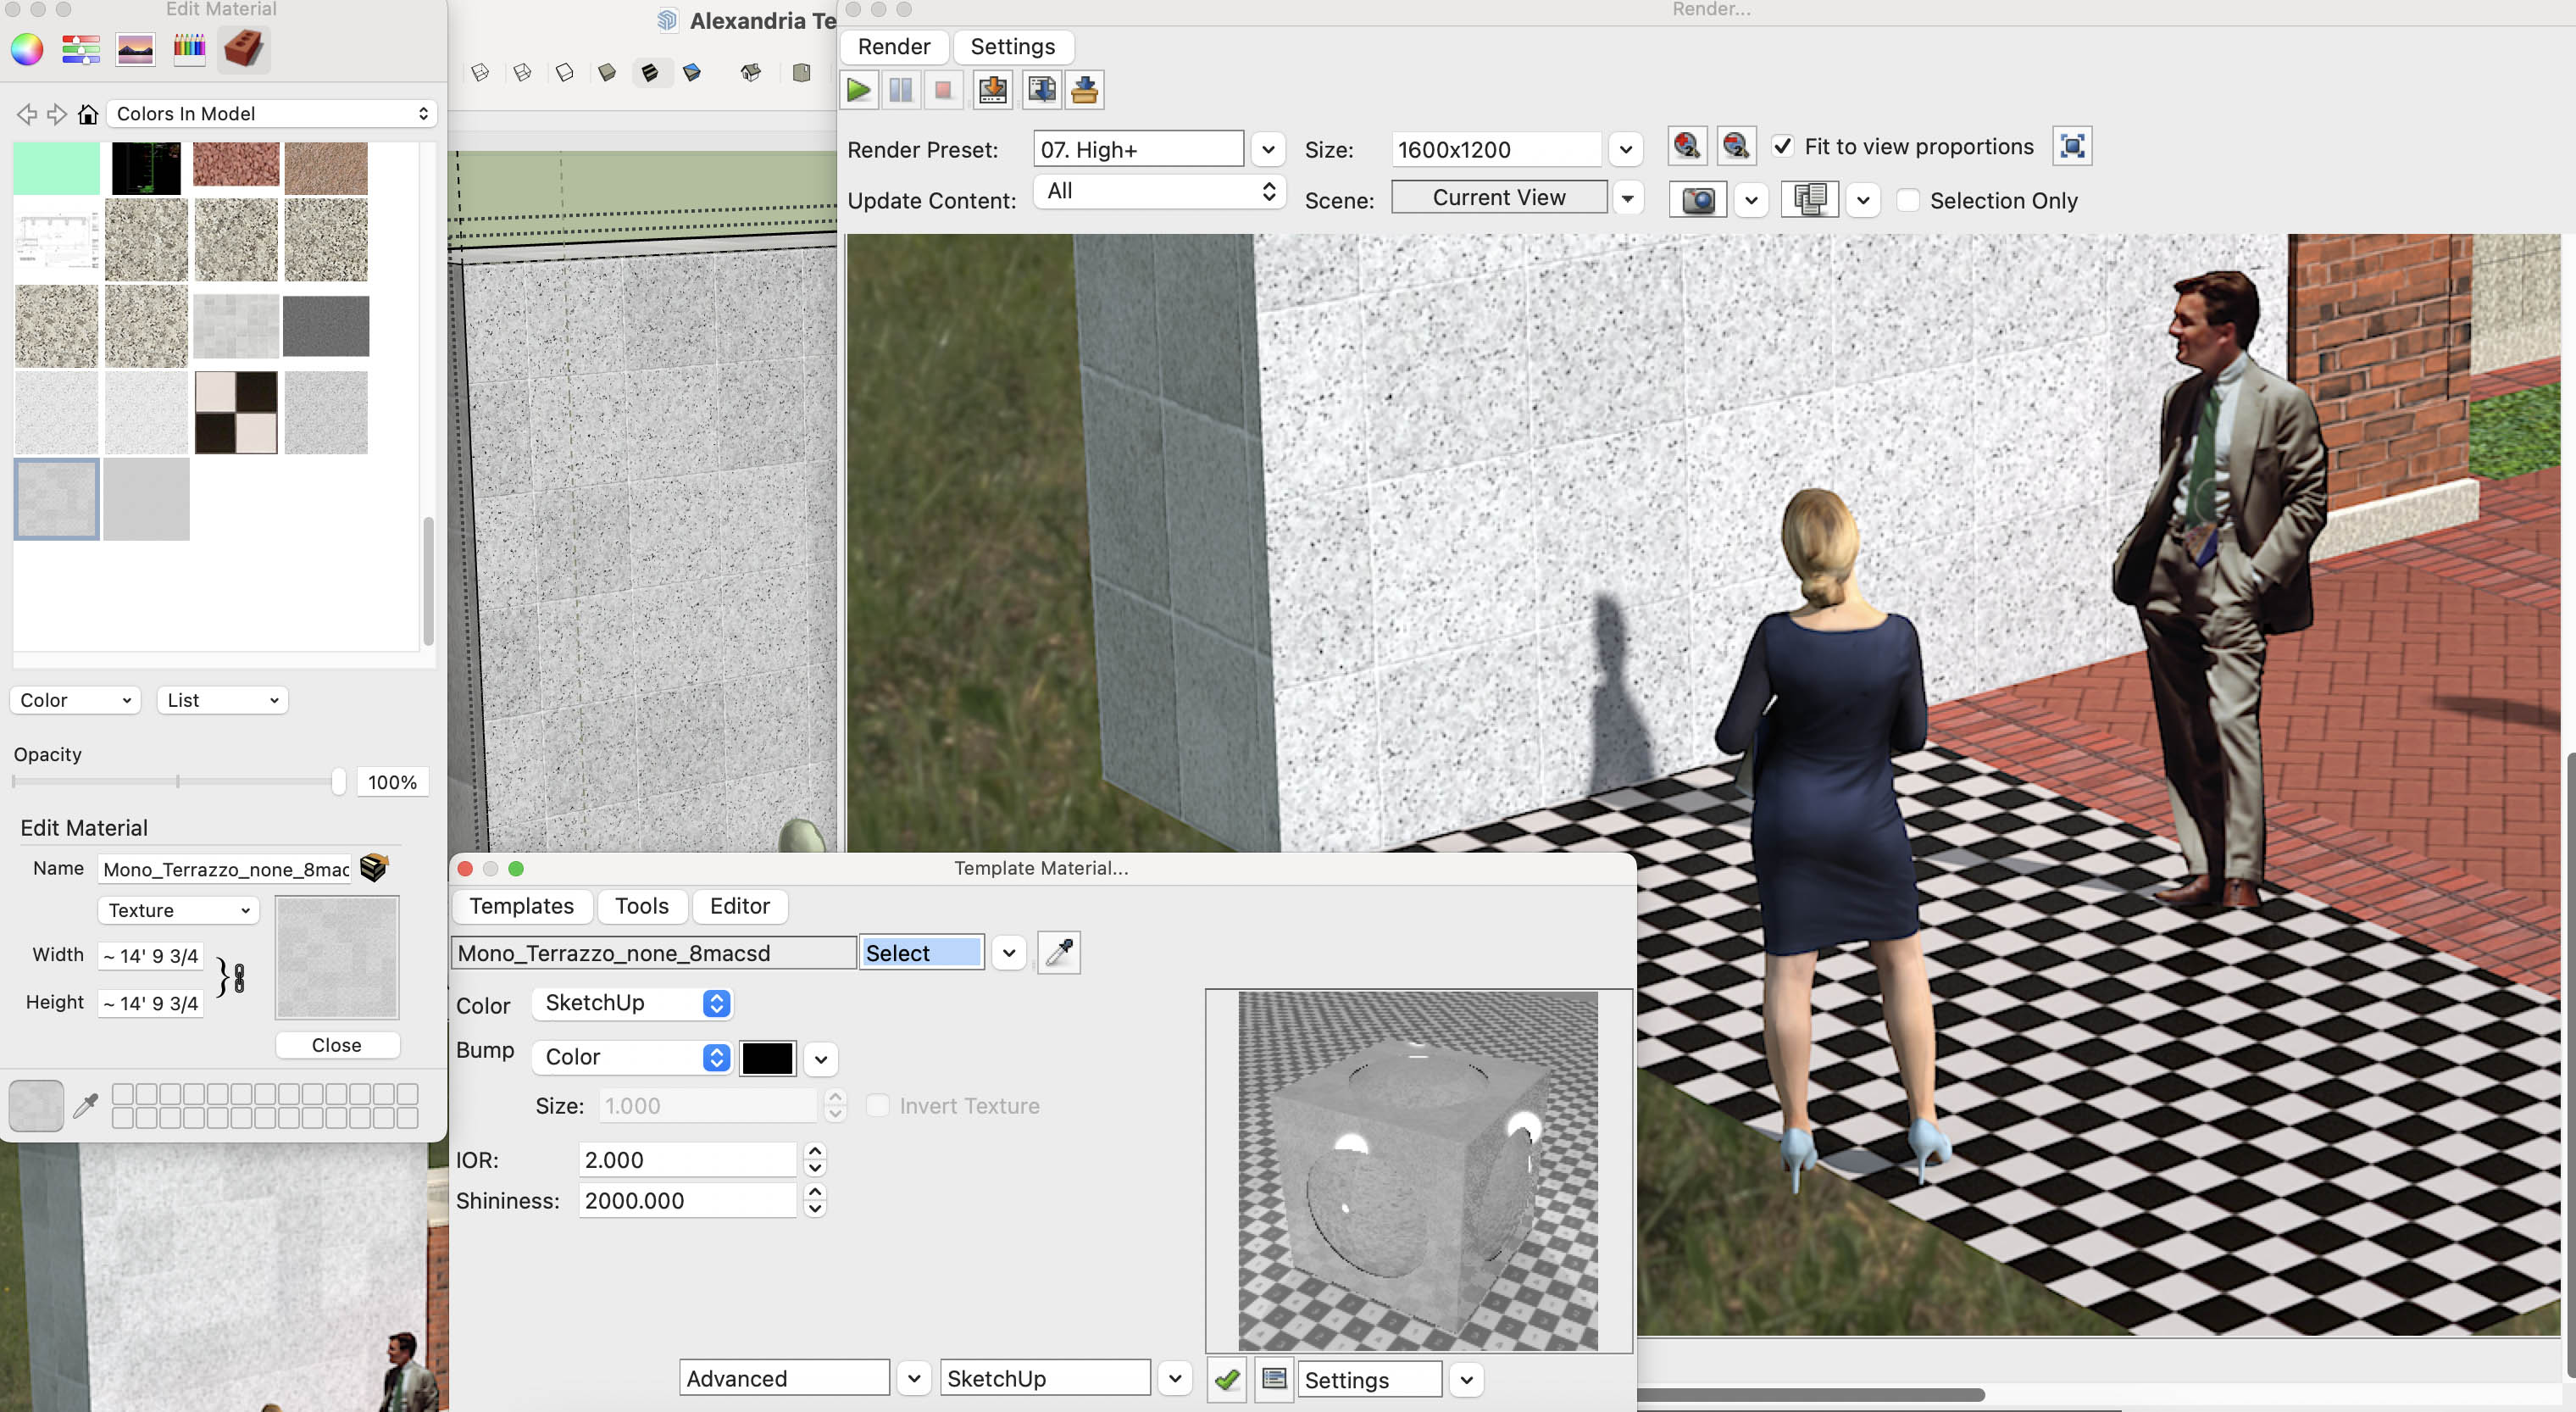The height and width of the screenshot is (1412, 2576).
Task: Pause the render
Action: [901, 90]
